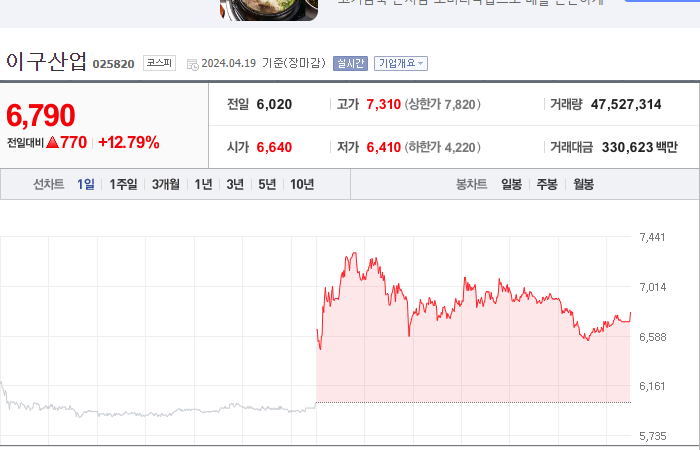This screenshot has height=450, width=700.
Task: Click the 코스피 market label
Action: [159, 63]
